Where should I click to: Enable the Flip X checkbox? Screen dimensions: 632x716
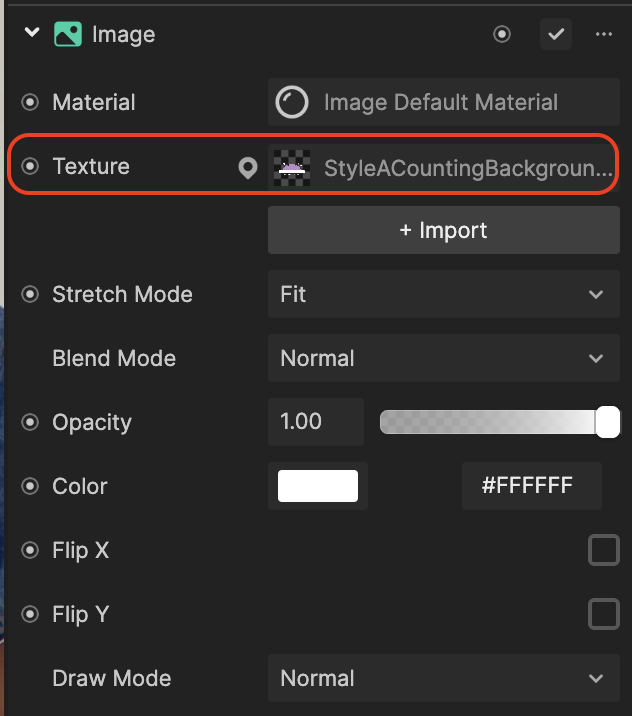pyautogui.click(x=604, y=550)
